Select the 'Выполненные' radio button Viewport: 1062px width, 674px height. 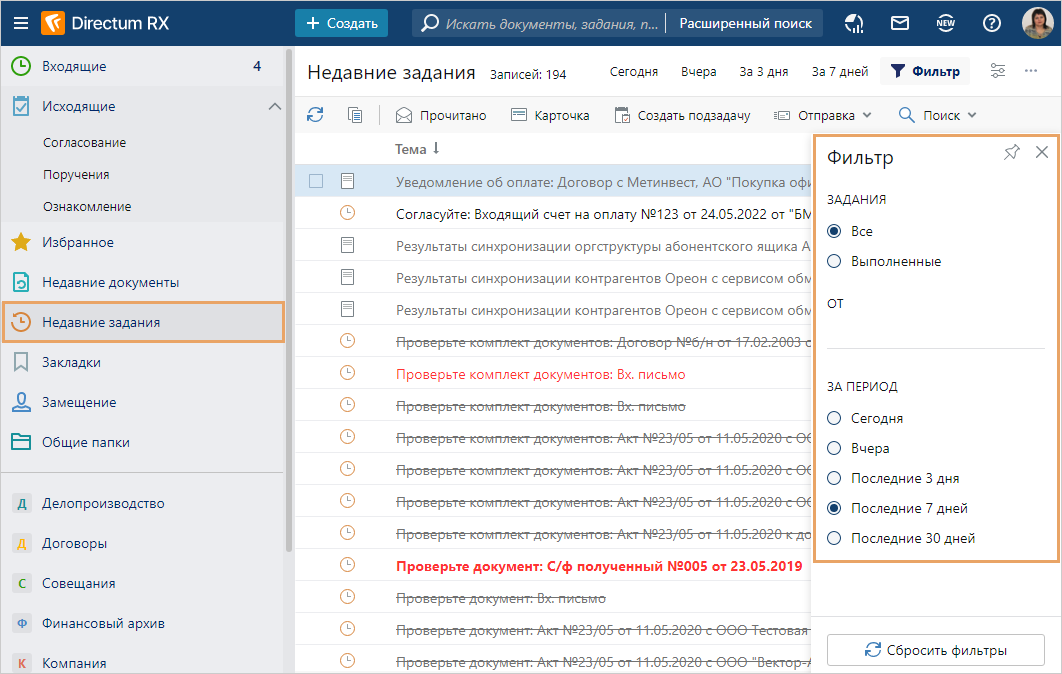point(835,261)
